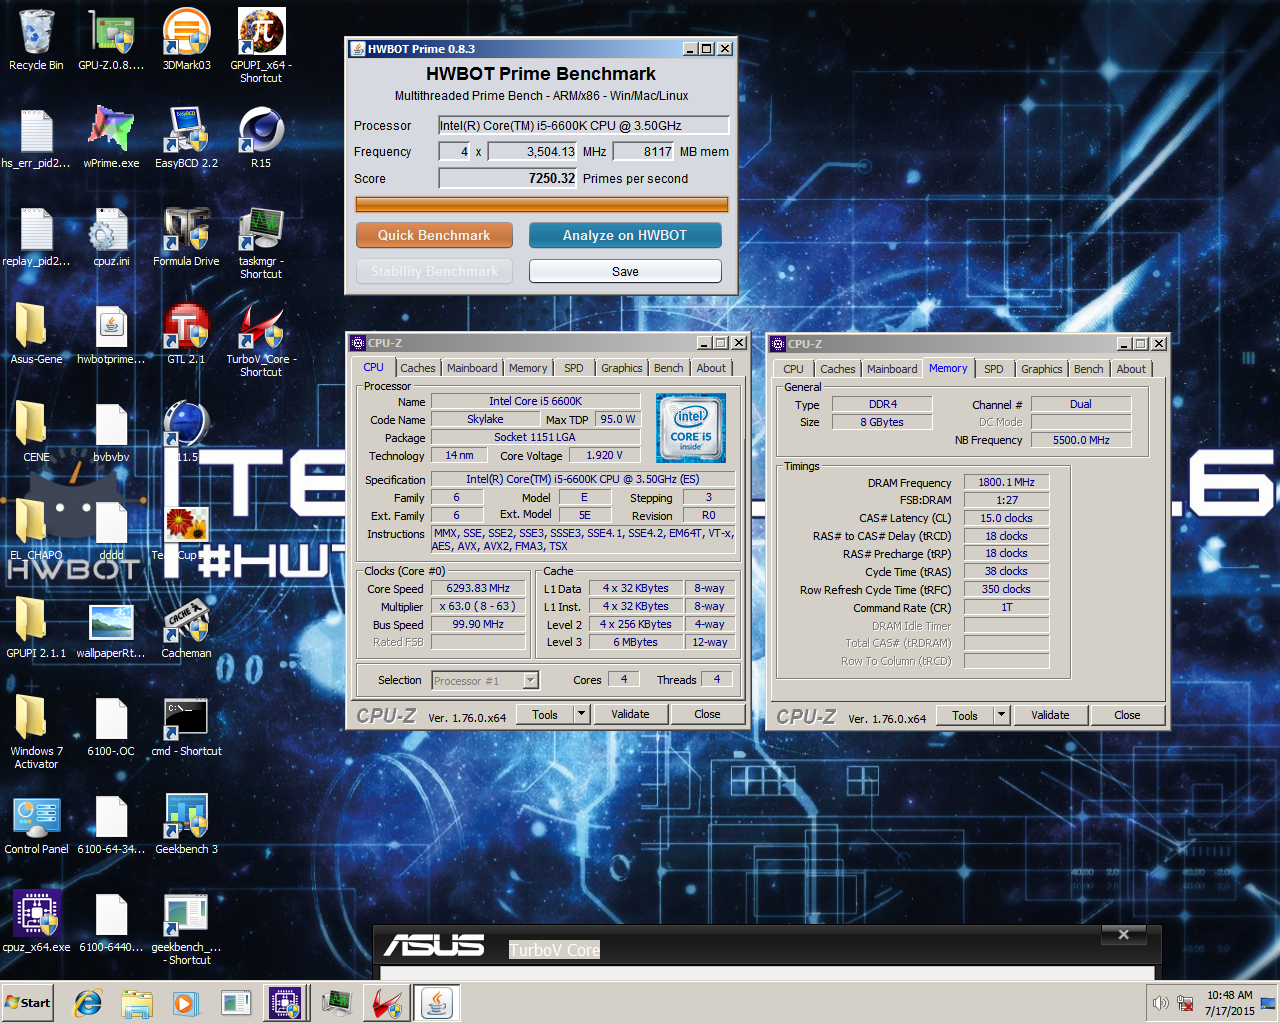Screen dimensions: 1280x1024
Task: Click Windows Media Player taskbar icon
Action: click(x=186, y=1003)
